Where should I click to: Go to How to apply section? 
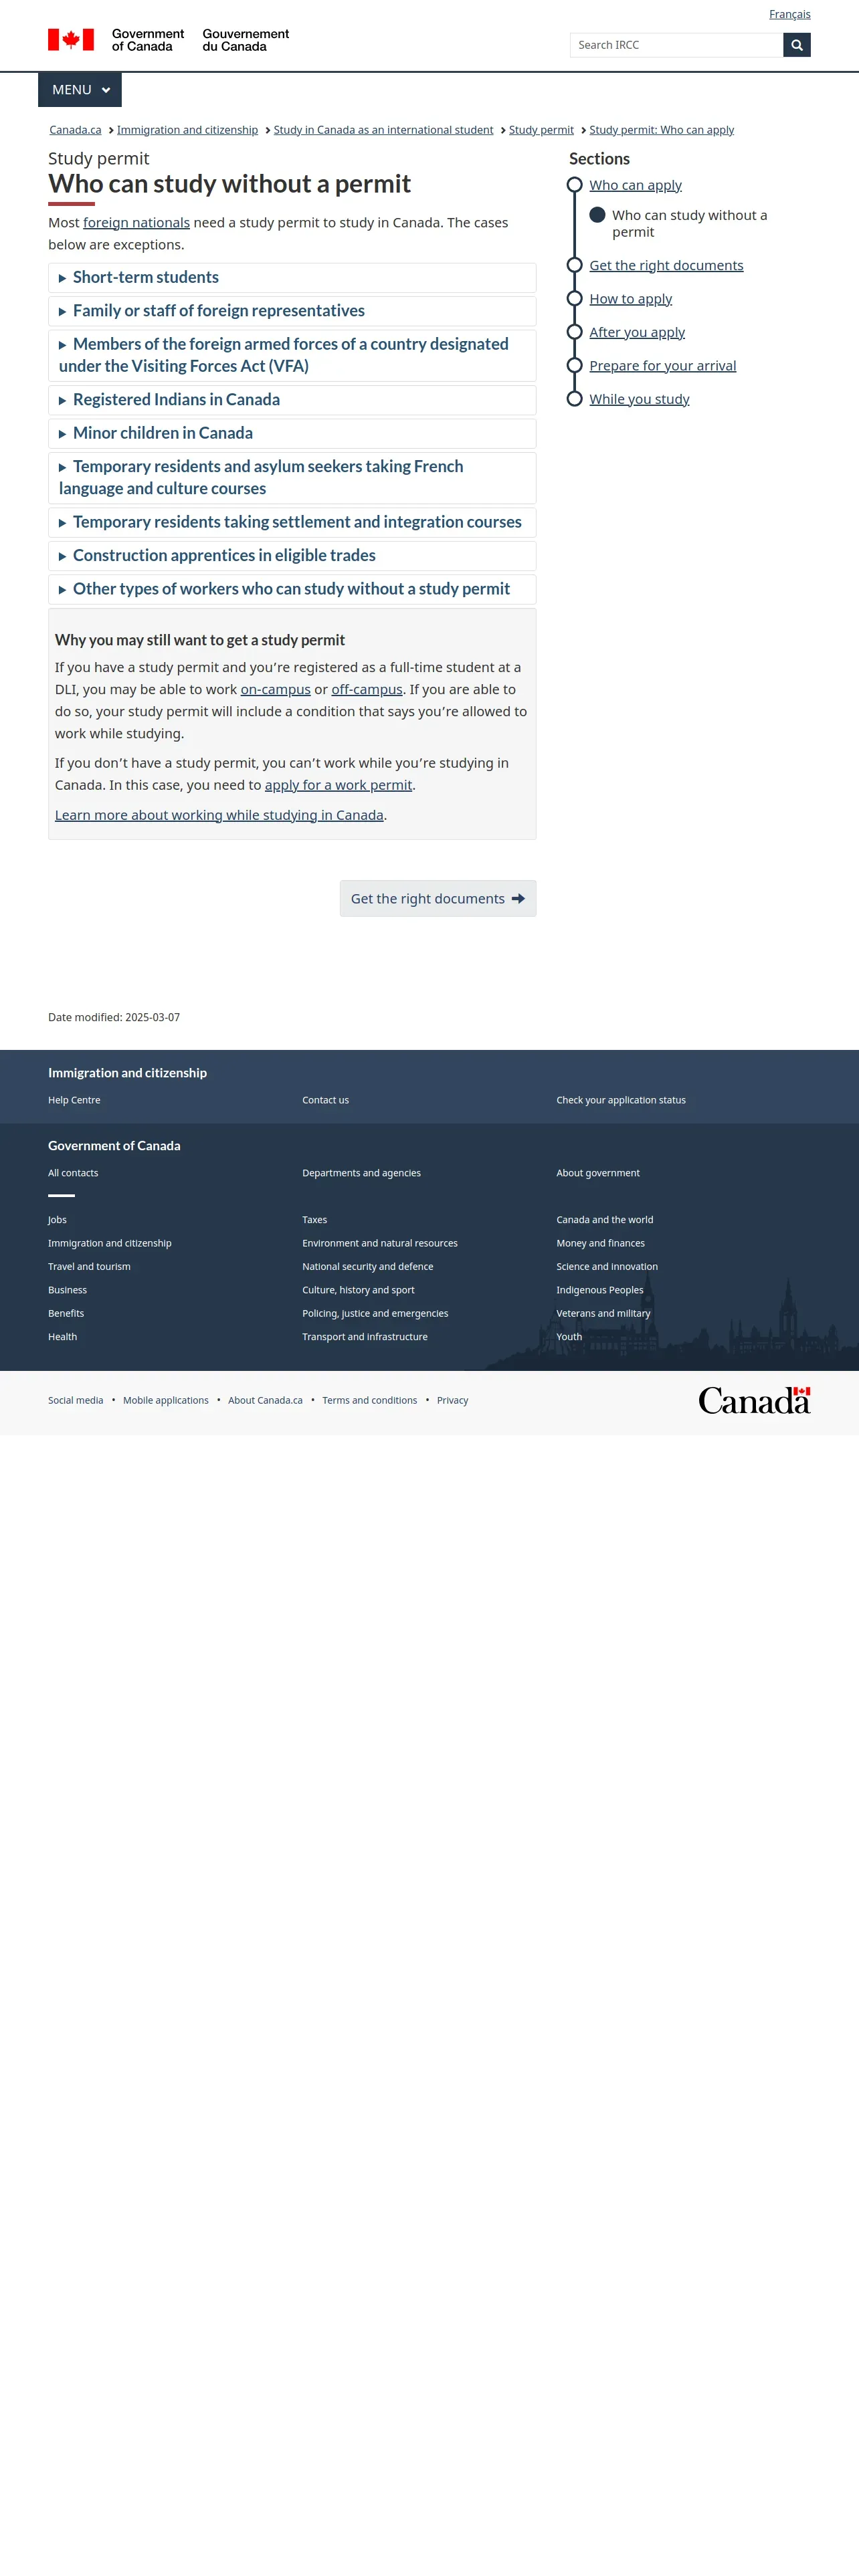[630, 299]
